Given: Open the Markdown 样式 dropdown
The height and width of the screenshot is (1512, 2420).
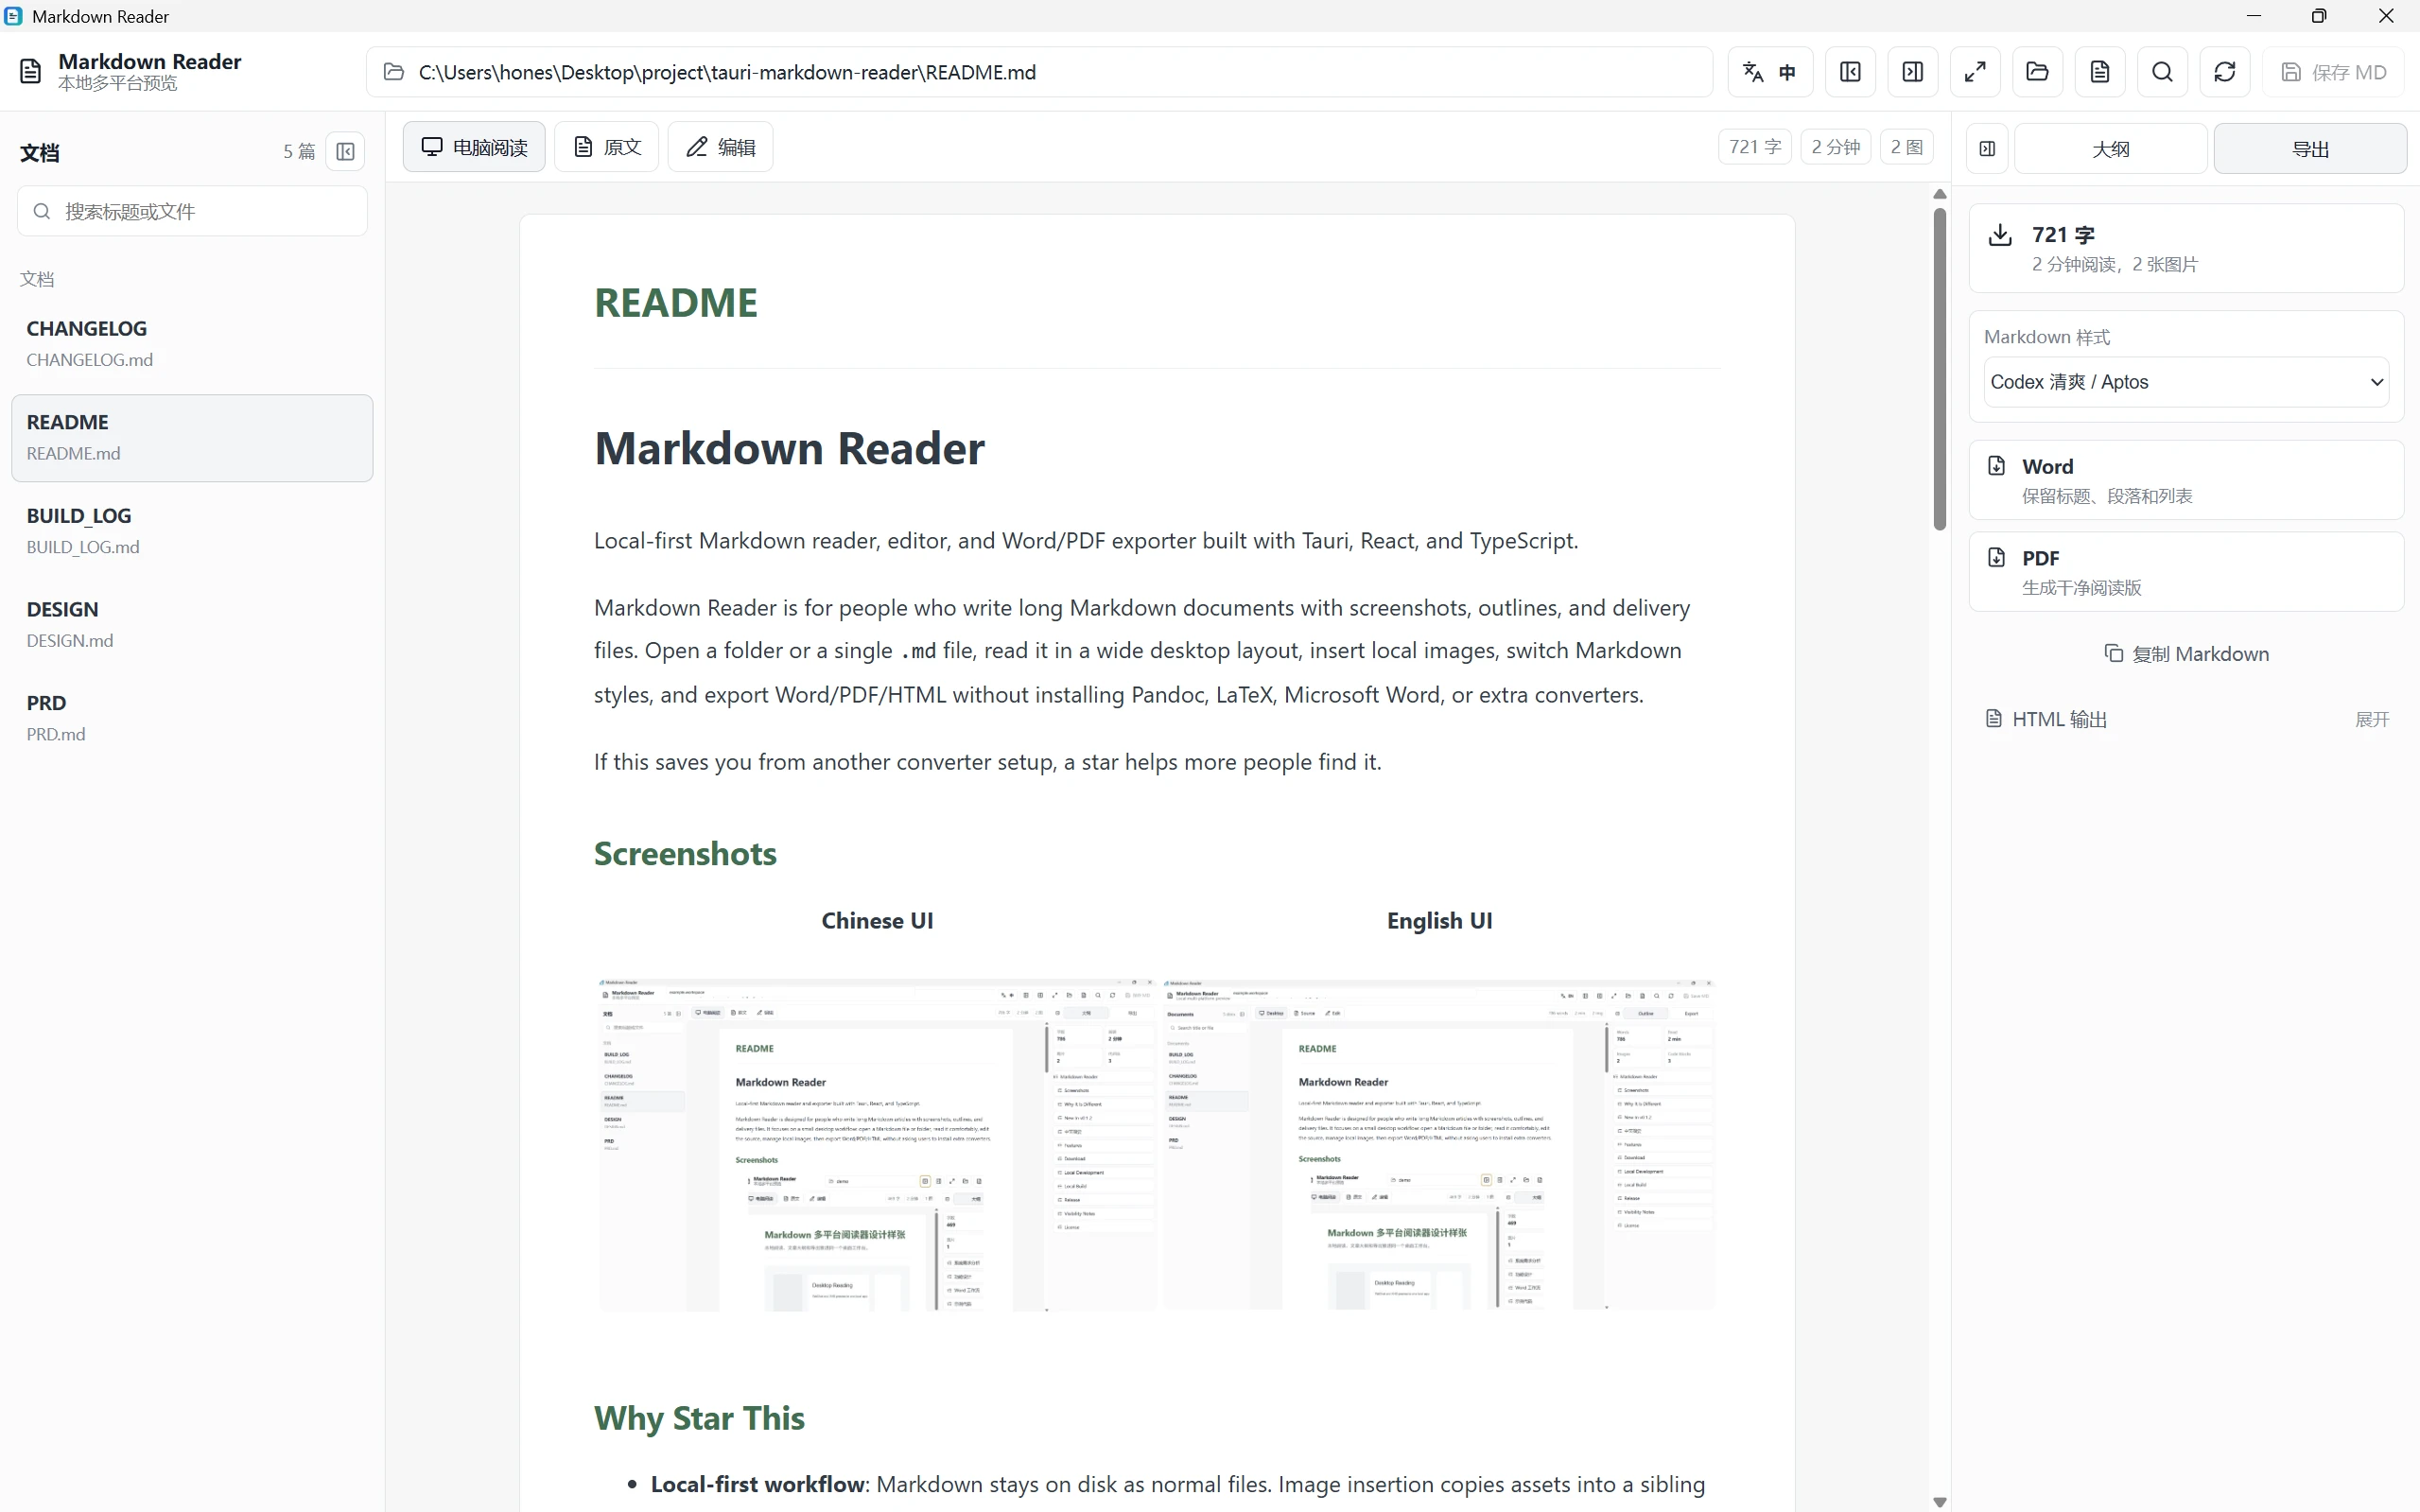Looking at the screenshot, I should [2186, 382].
